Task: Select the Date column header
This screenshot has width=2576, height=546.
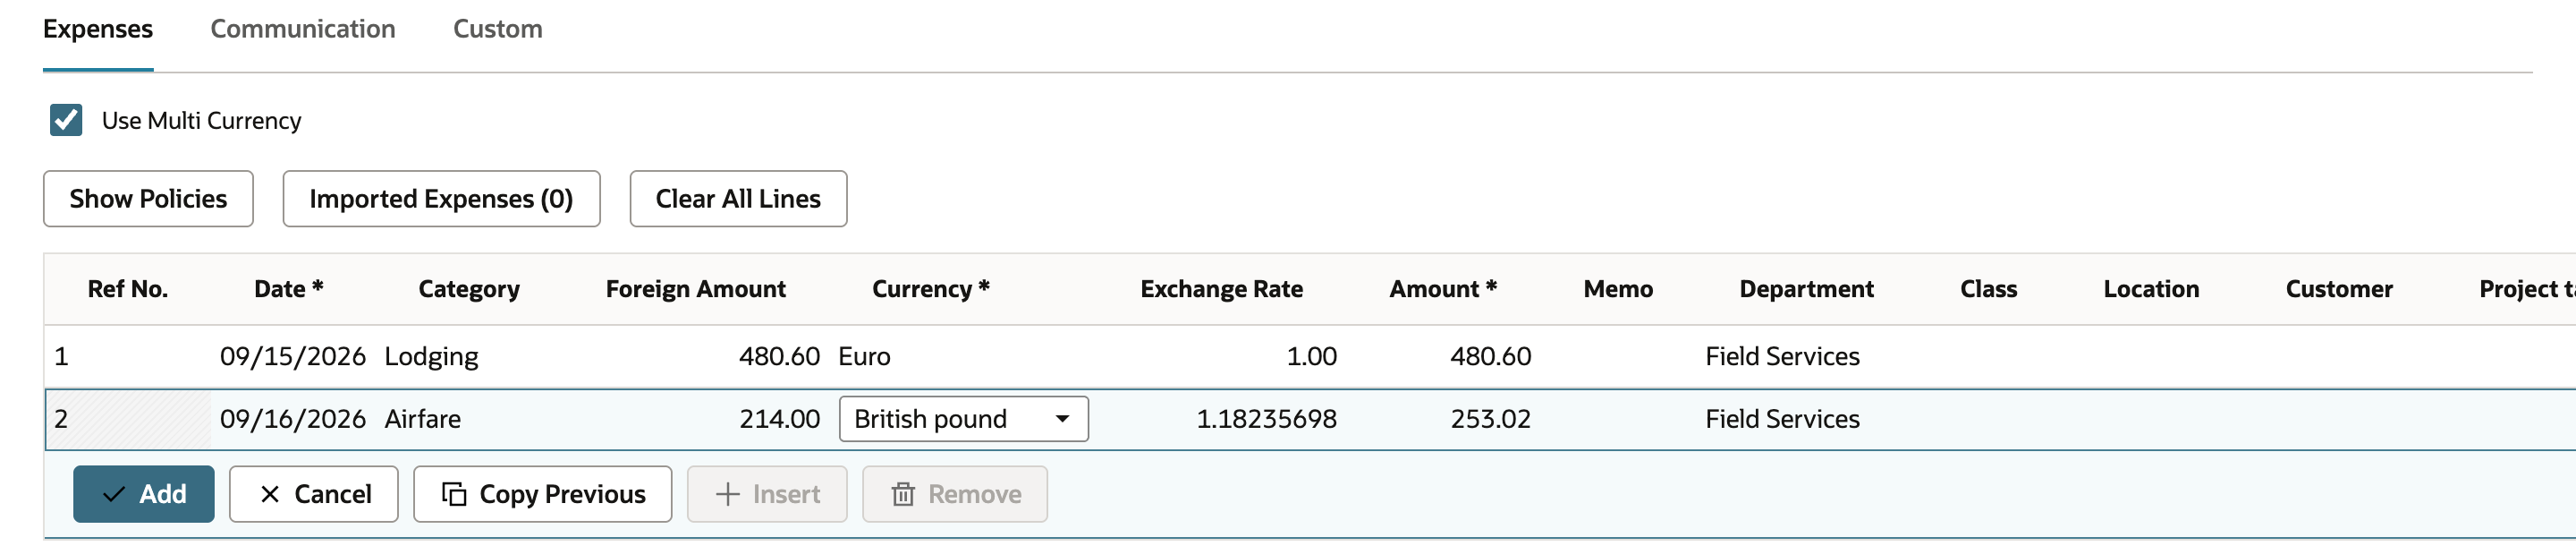Action: [x=289, y=289]
